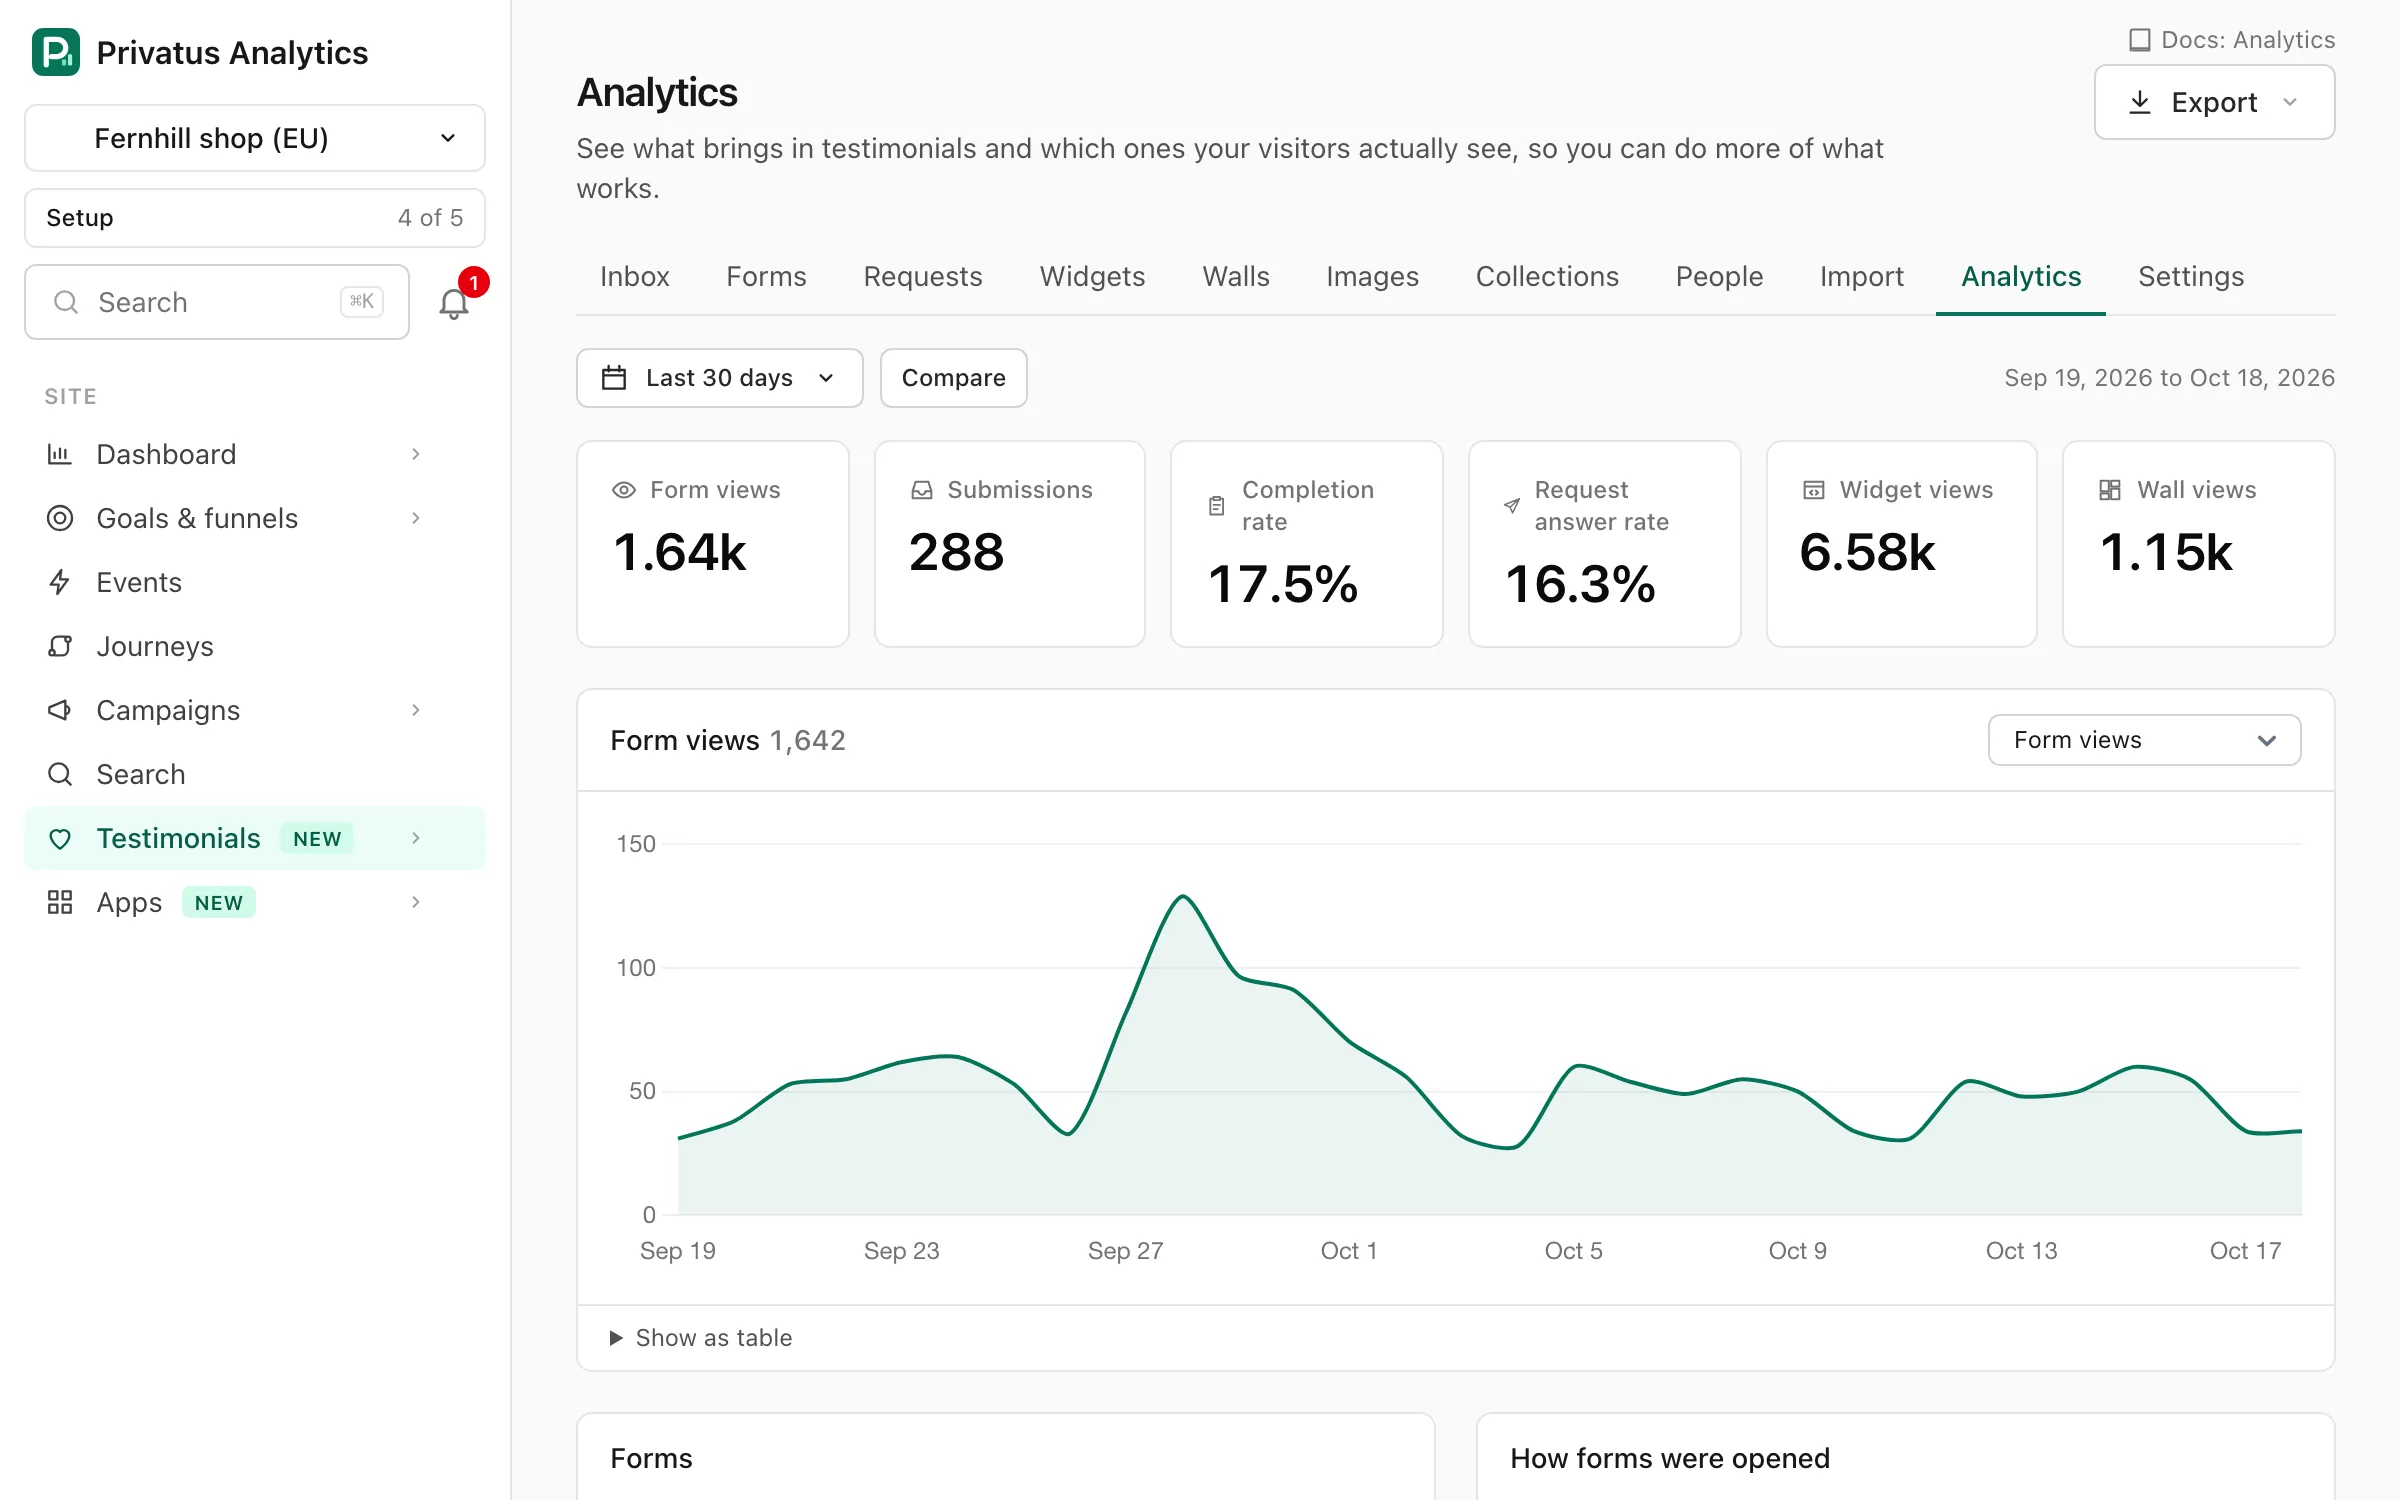Click the Export button
Screen dimensions: 2400x1500
2214,102
